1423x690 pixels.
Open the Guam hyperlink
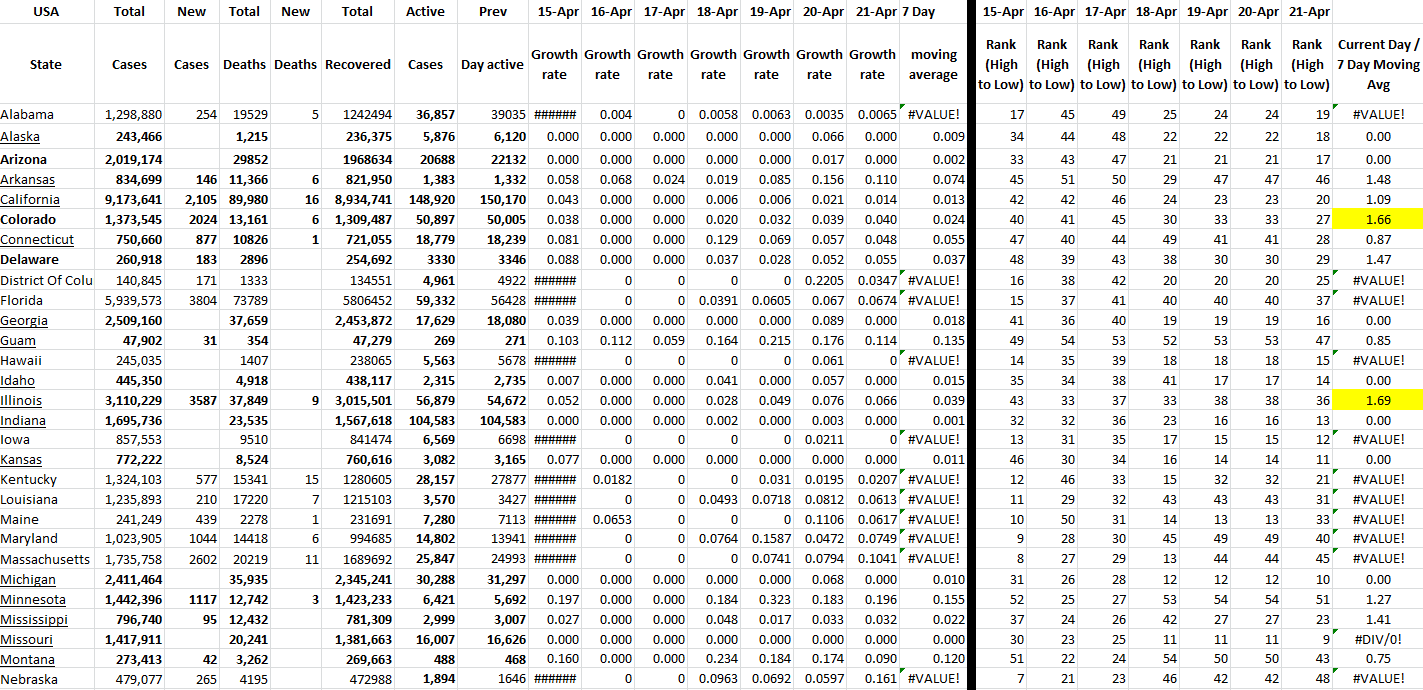click(19, 340)
